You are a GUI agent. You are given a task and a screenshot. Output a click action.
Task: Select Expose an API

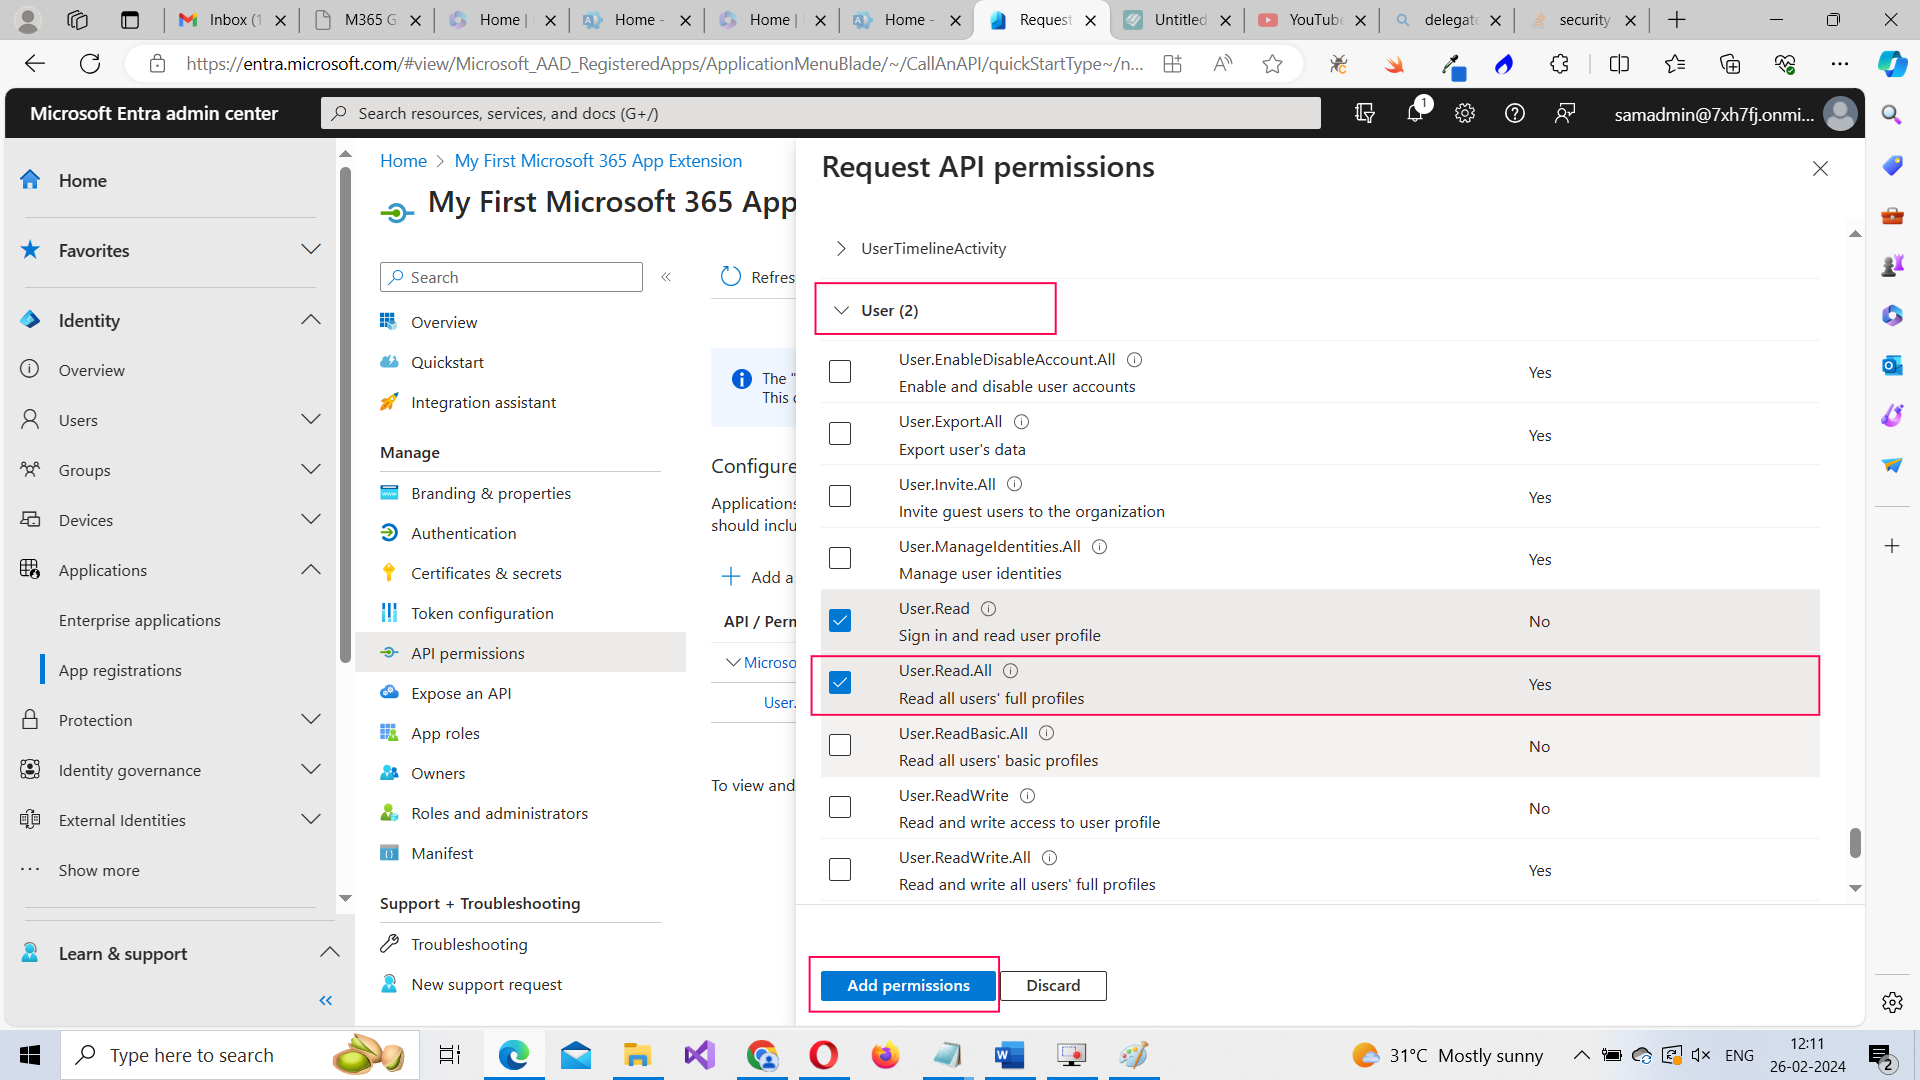click(x=459, y=692)
